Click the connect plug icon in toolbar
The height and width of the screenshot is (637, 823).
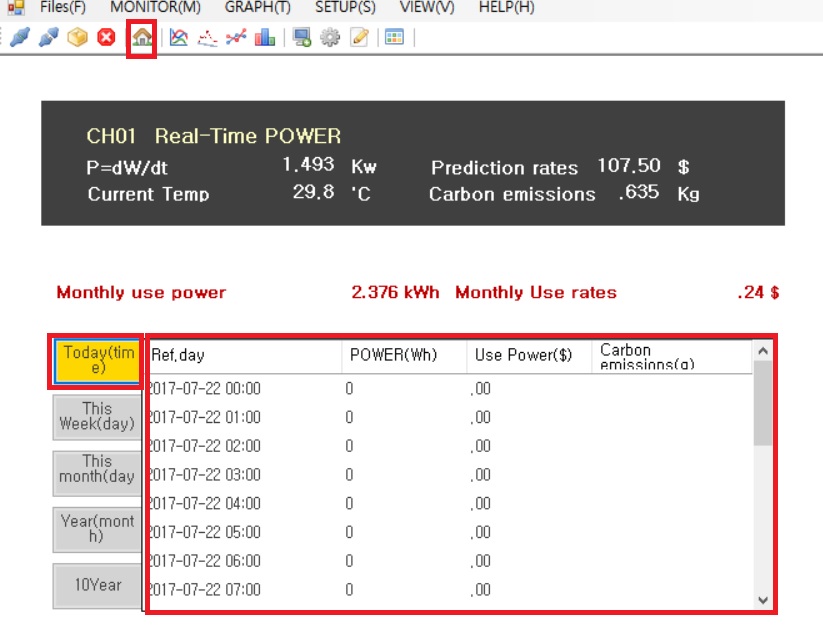(x=20, y=37)
